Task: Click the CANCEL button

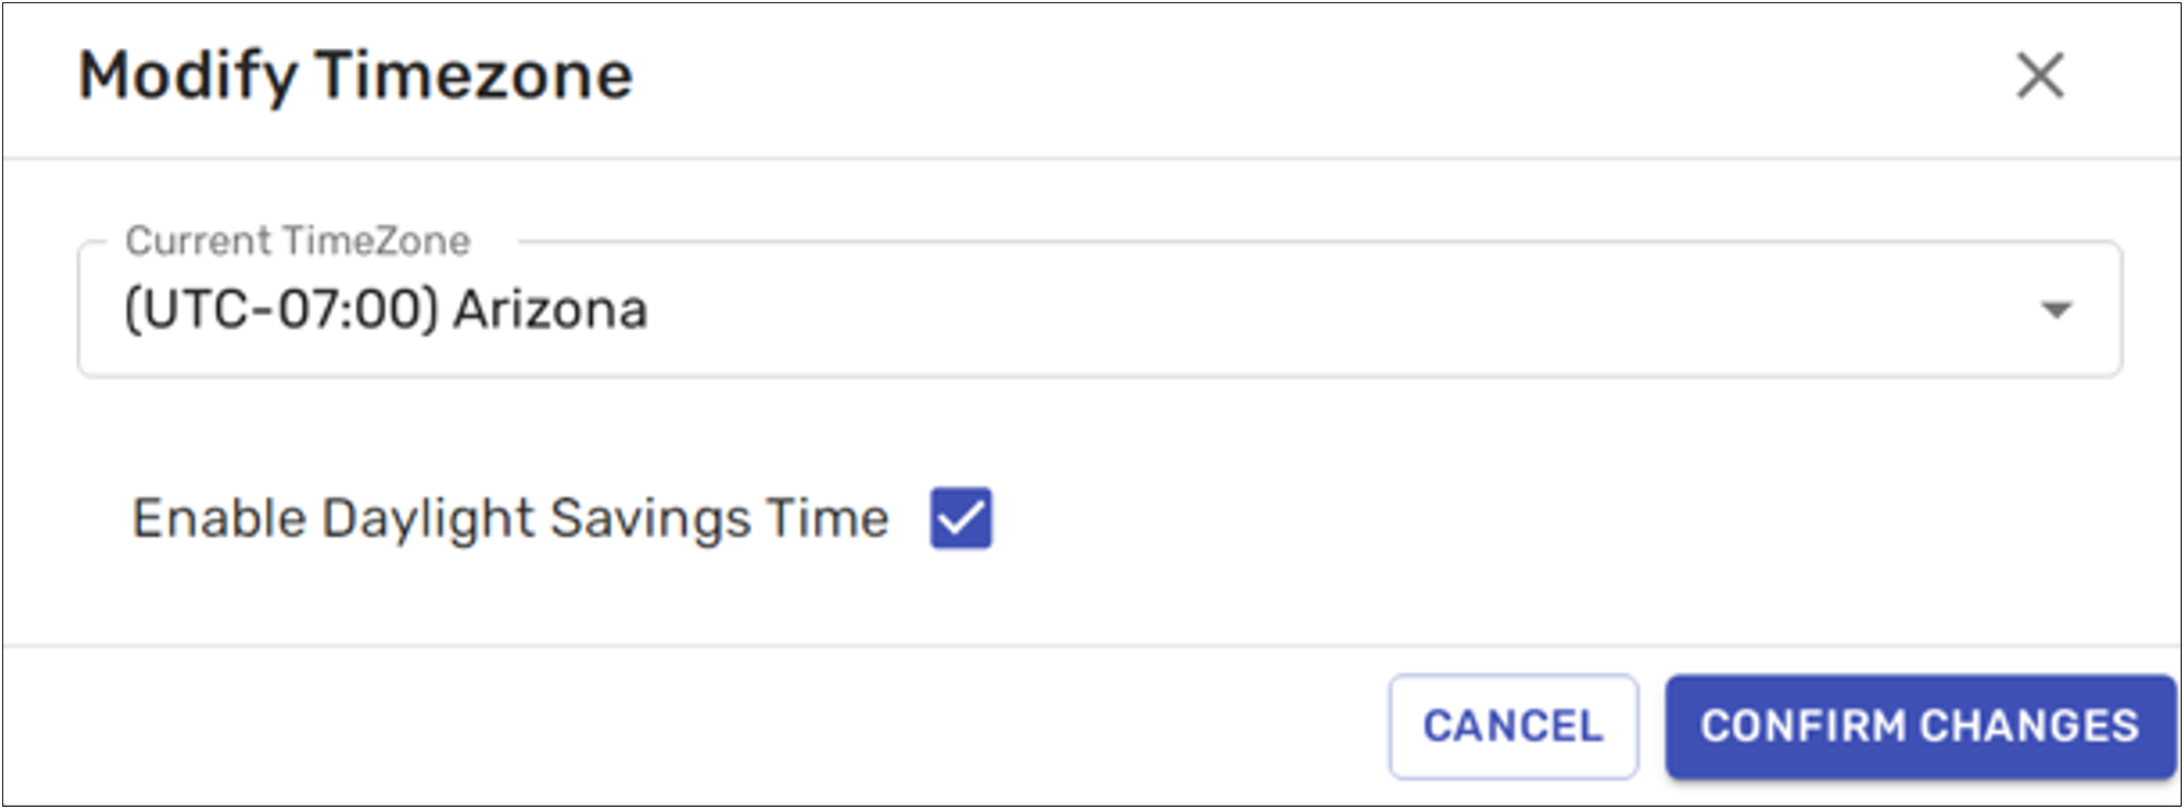Action: (x=1512, y=726)
